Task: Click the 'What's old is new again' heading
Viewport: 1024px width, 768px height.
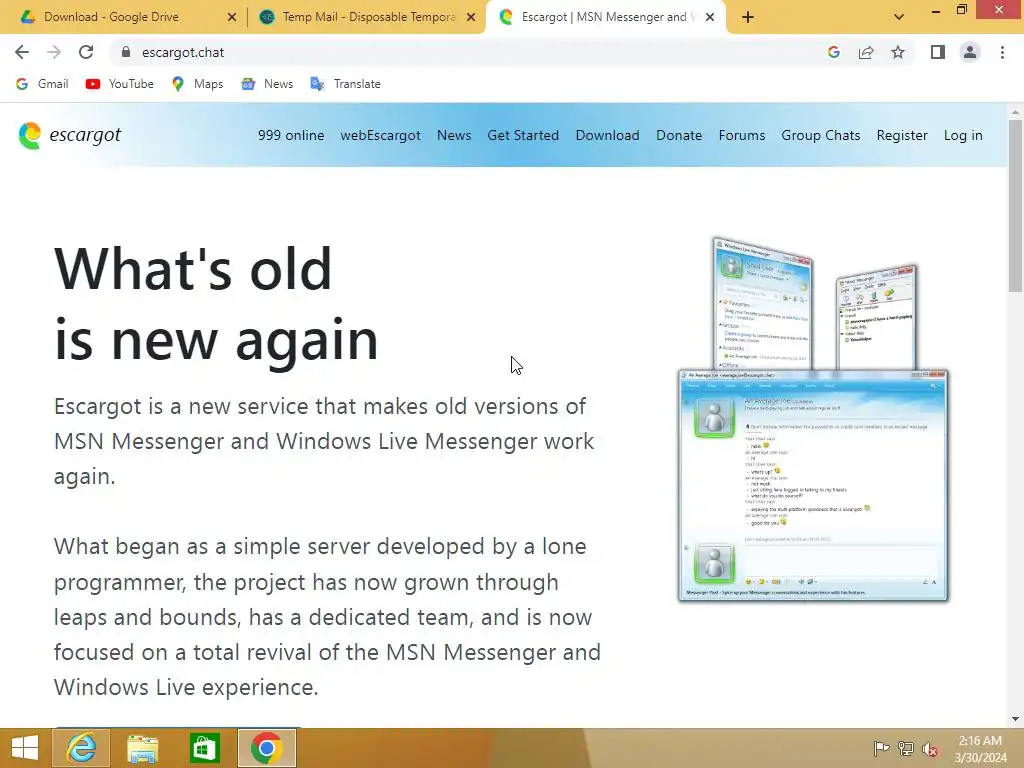Action: coord(216,304)
